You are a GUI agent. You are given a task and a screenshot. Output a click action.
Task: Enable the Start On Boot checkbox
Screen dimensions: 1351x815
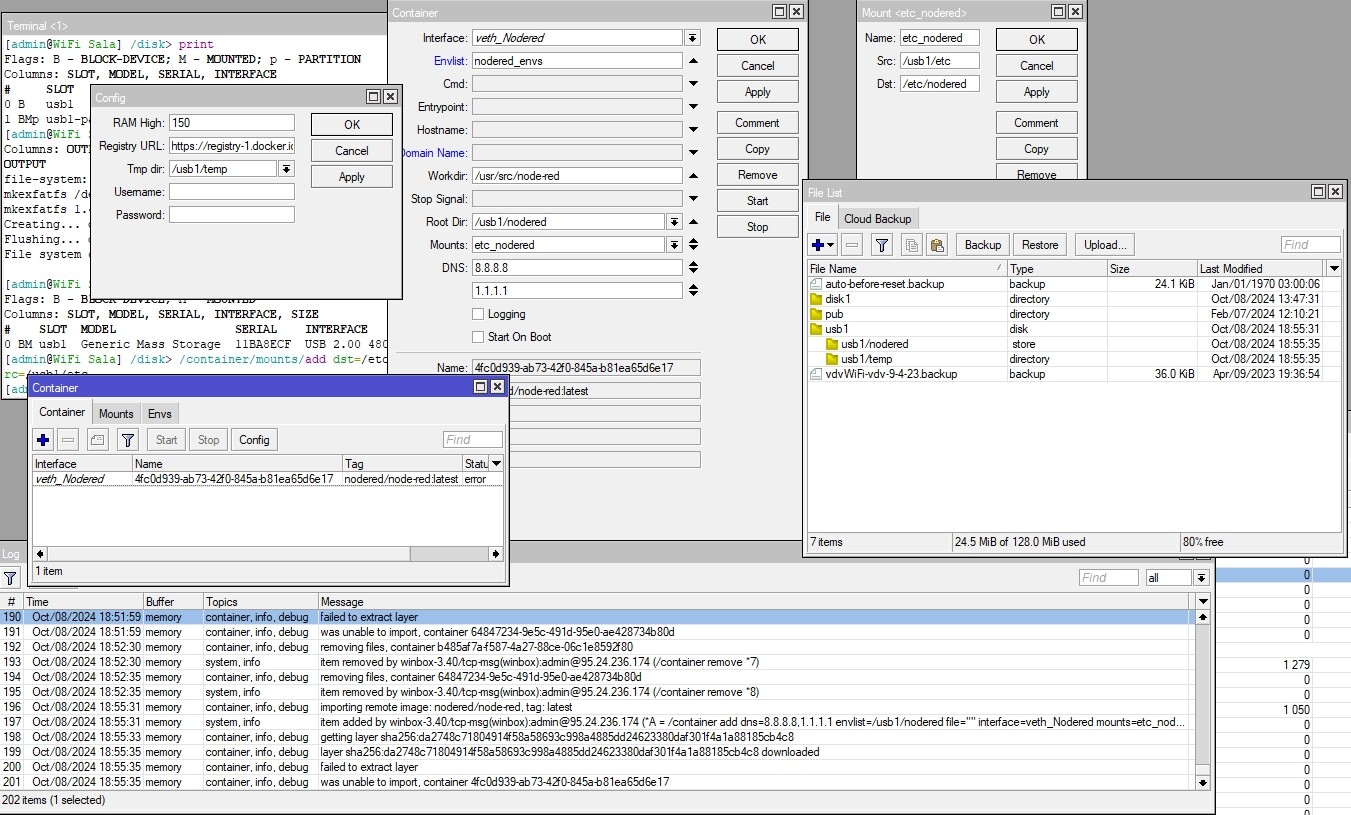[478, 337]
